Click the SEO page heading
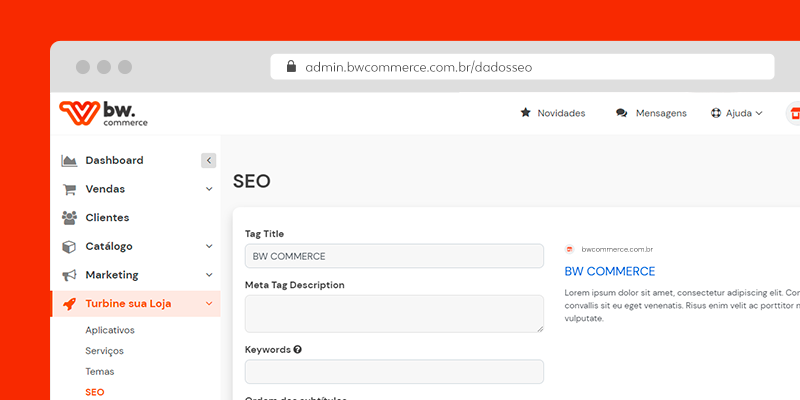 (252, 181)
